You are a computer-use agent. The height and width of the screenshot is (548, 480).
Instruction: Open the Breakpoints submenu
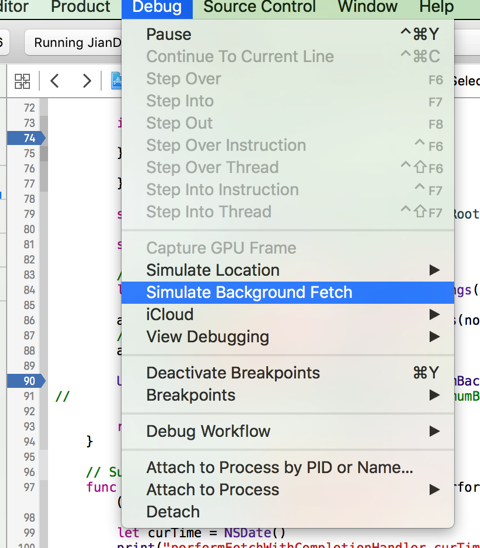coord(288,395)
